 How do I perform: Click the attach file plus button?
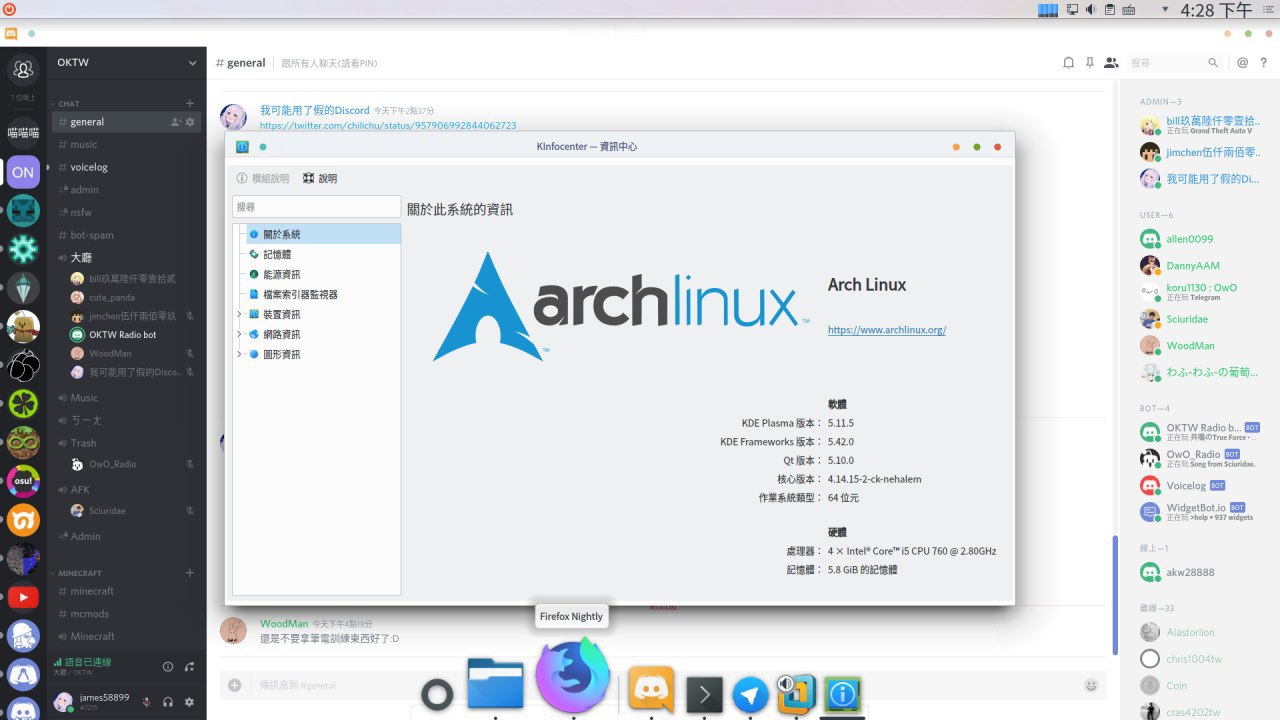[x=234, y=685]
